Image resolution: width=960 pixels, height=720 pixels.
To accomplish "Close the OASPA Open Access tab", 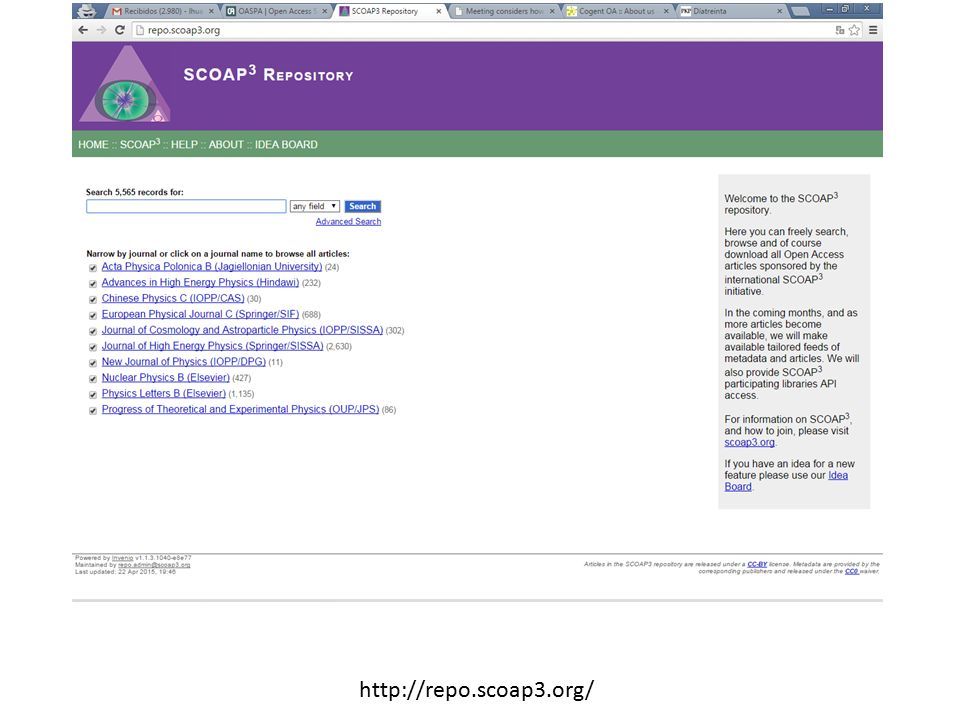I will (x=325, y=11).
